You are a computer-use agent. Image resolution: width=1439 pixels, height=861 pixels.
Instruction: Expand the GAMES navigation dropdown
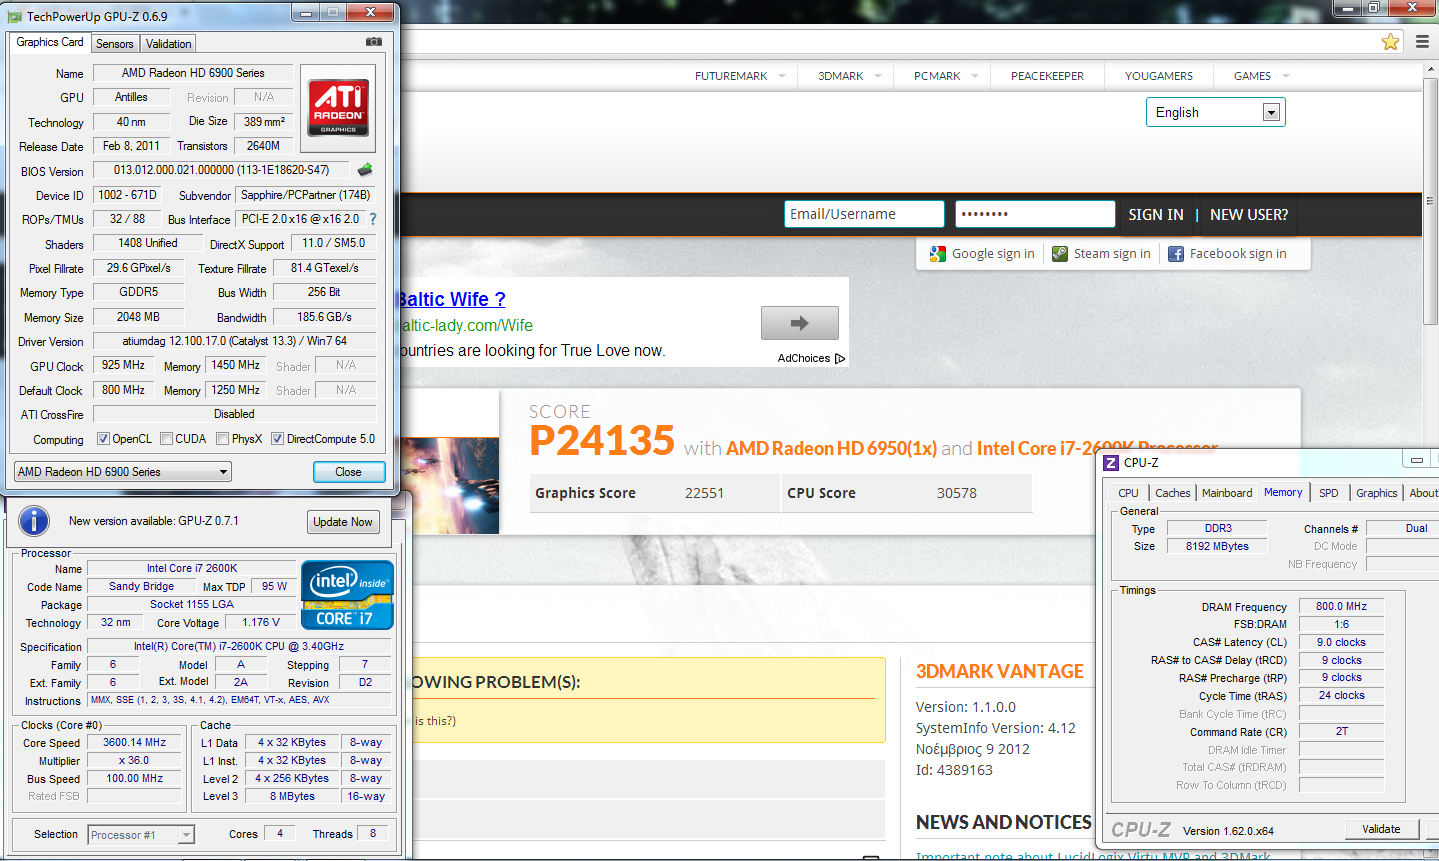click(1286, 76)
